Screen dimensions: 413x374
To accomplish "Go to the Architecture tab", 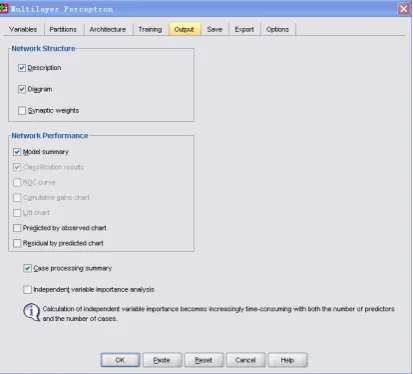I will tap(108, 29).
